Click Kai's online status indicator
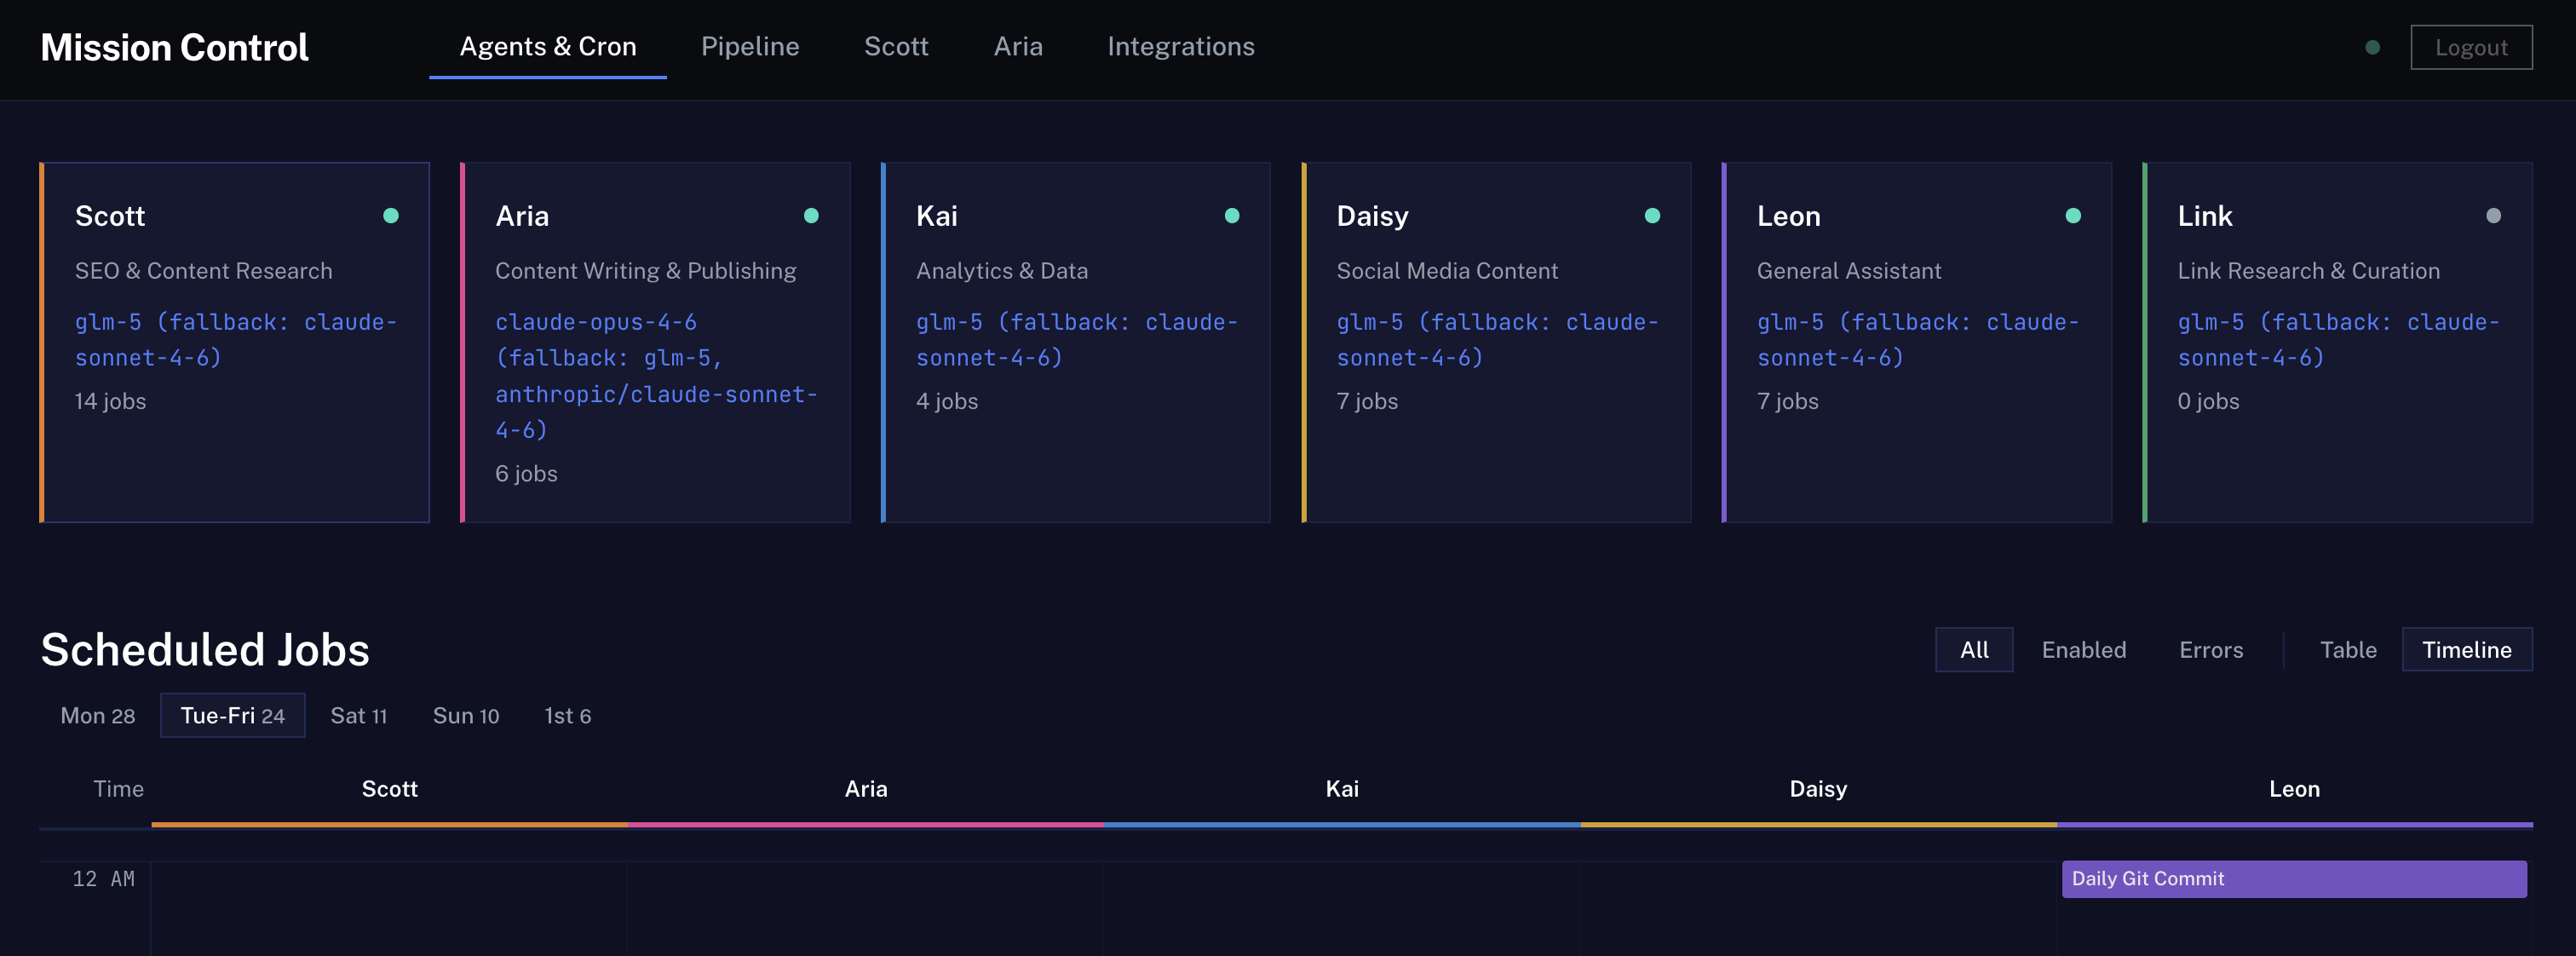 1232,215
